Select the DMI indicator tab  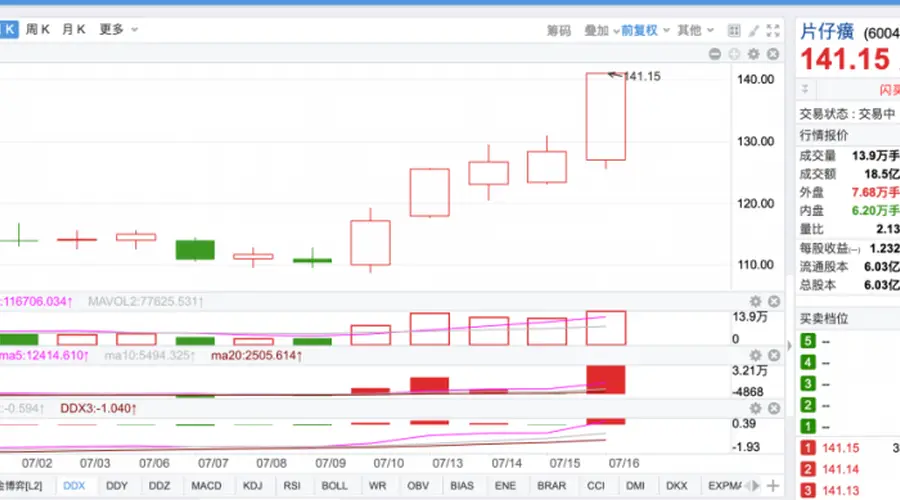[635, 486]
